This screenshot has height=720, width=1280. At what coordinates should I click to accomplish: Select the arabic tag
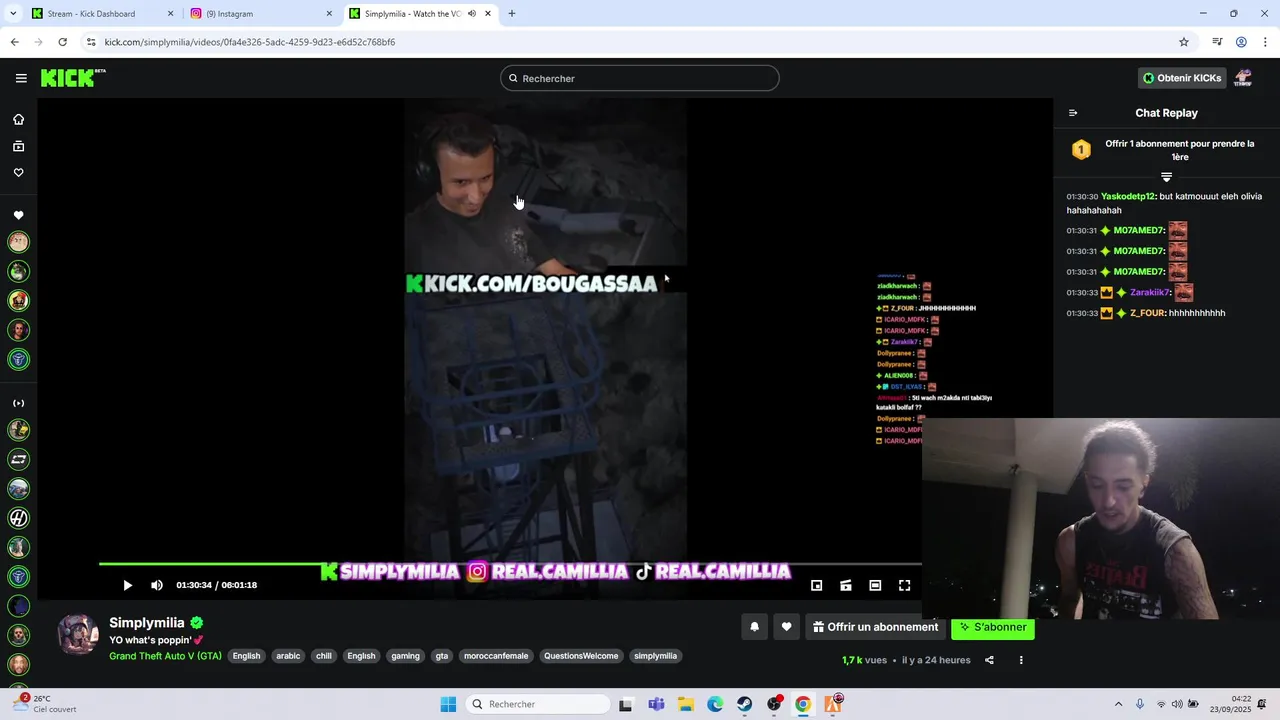288,656
